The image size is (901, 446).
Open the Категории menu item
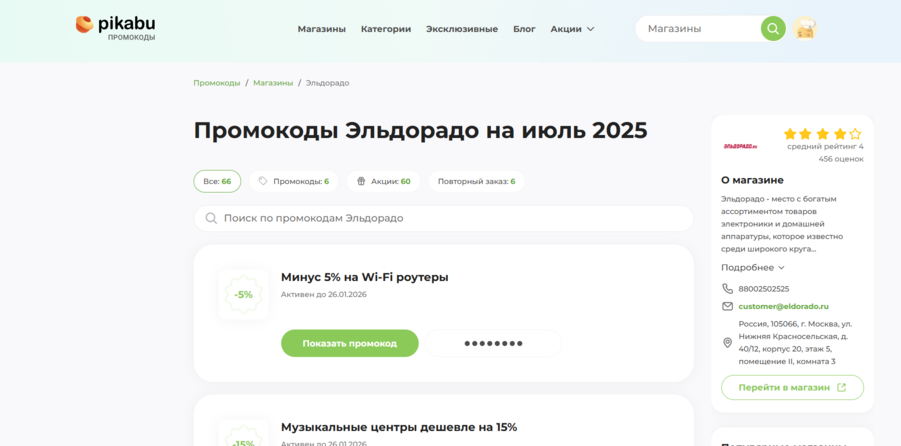pyautogui.click(x=386, y=29)
